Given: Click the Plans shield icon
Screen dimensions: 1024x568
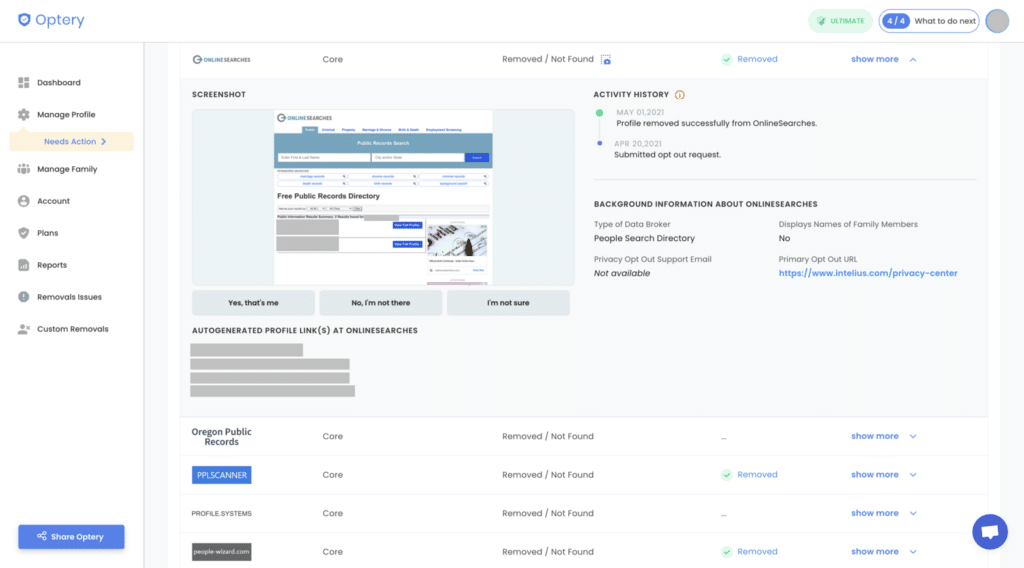Looking at the screenshot, I should (24, 233).
